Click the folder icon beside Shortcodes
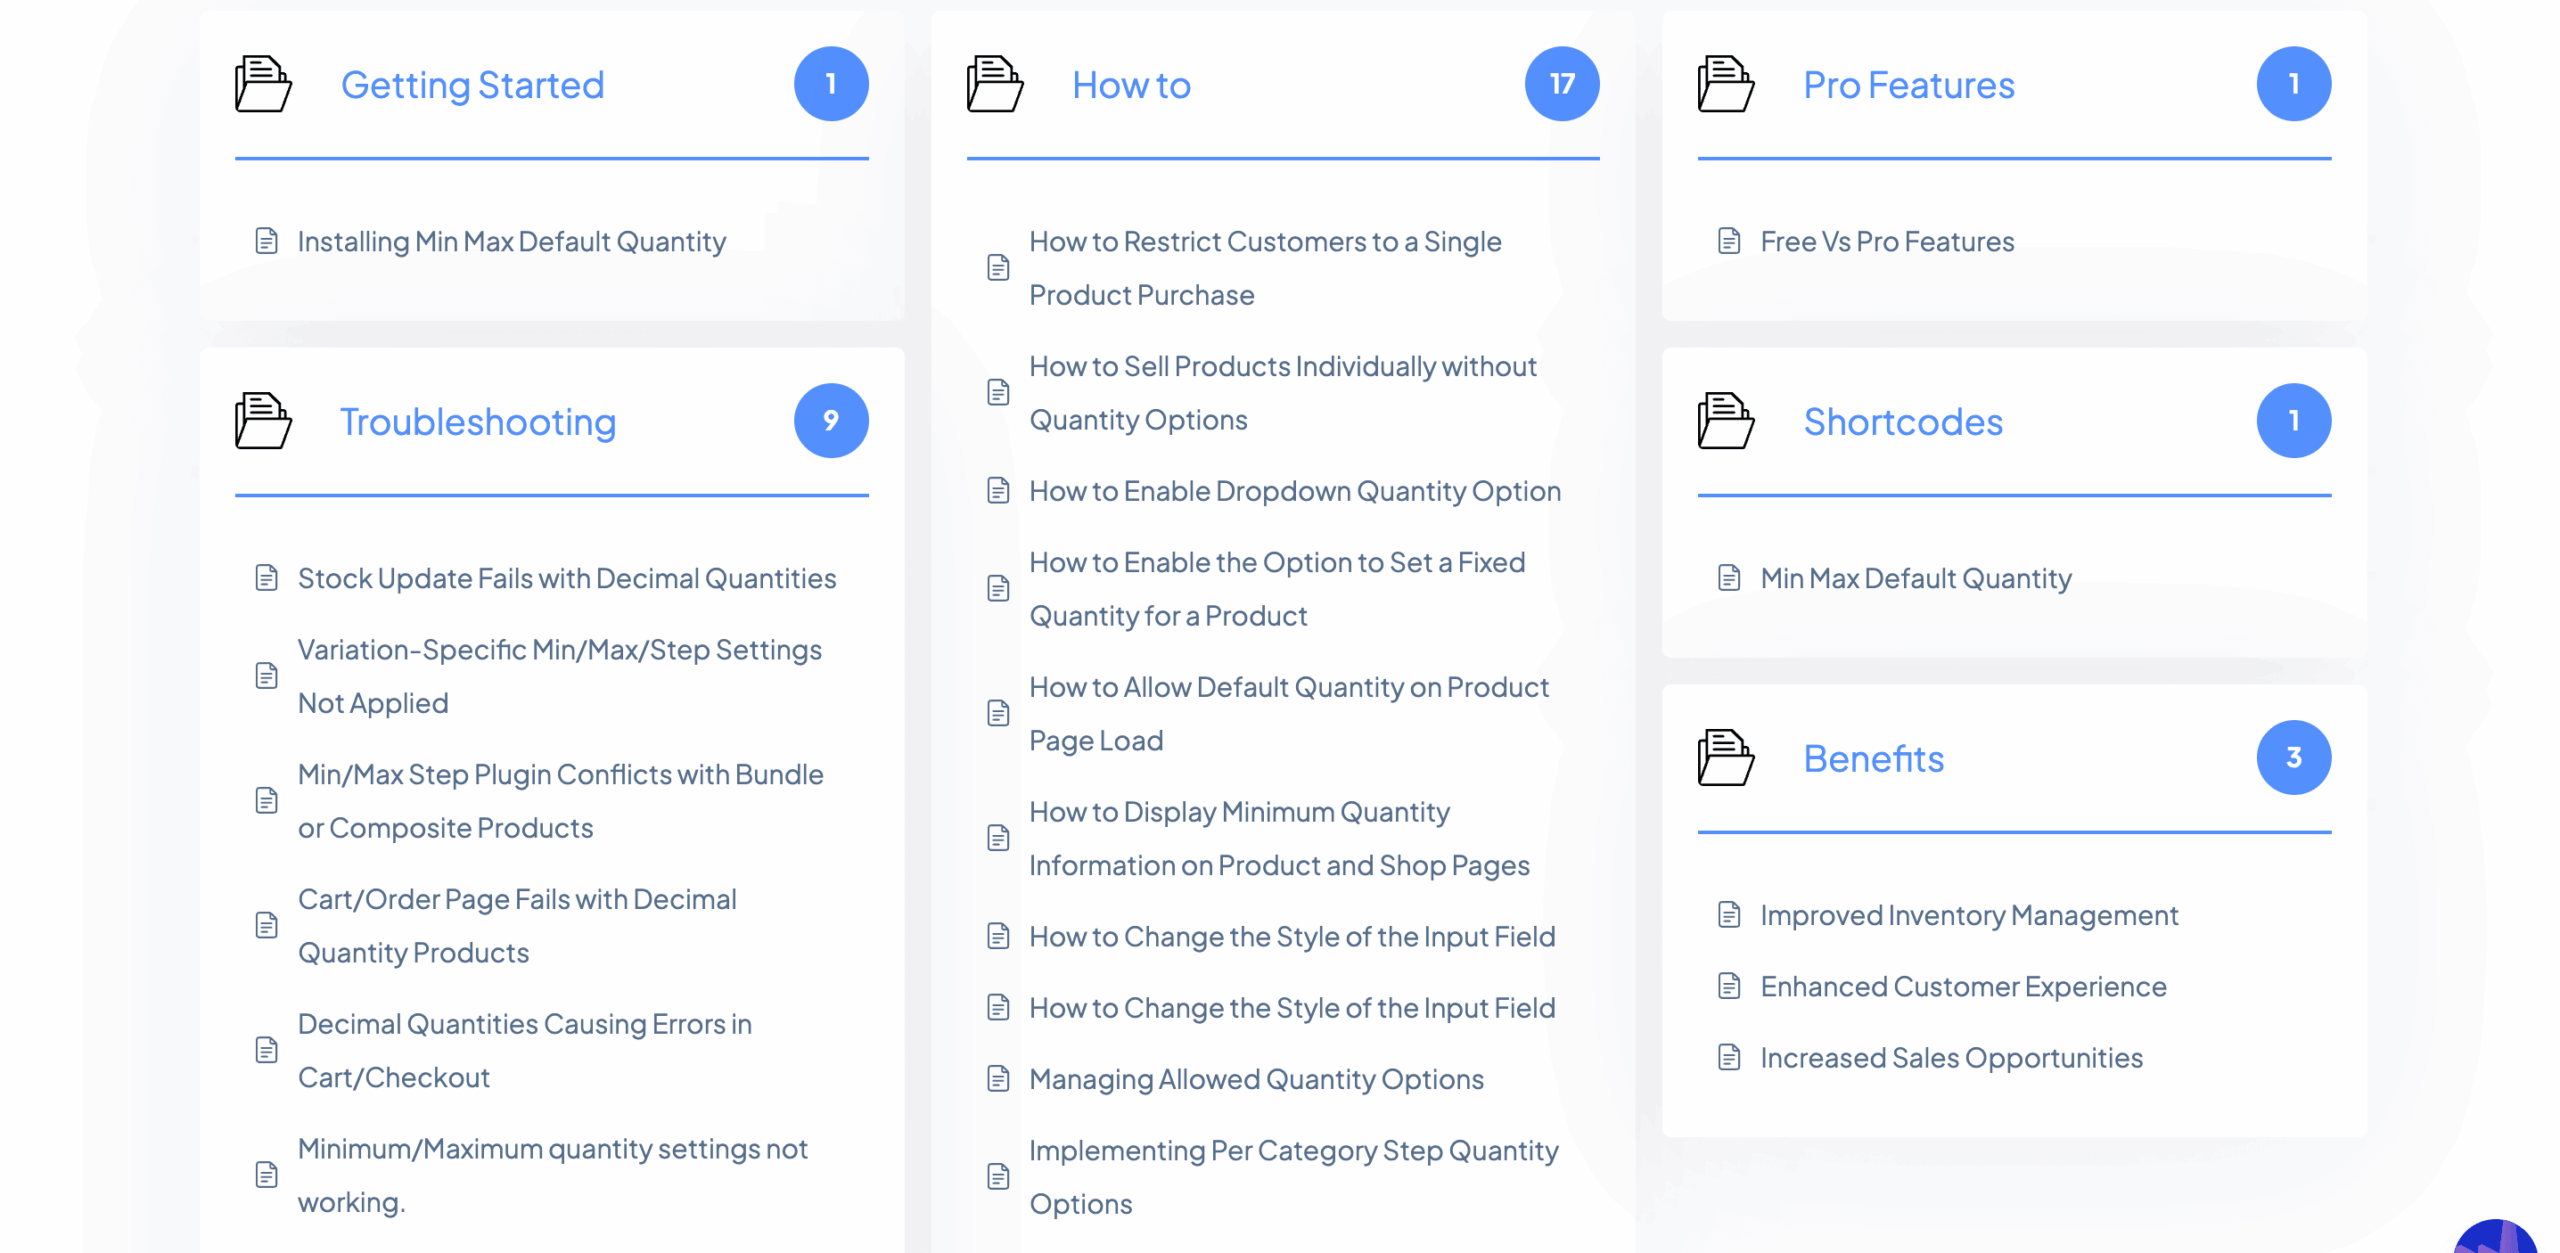This screenshot has width=2560, height=1253. (x=1725, y=421)
